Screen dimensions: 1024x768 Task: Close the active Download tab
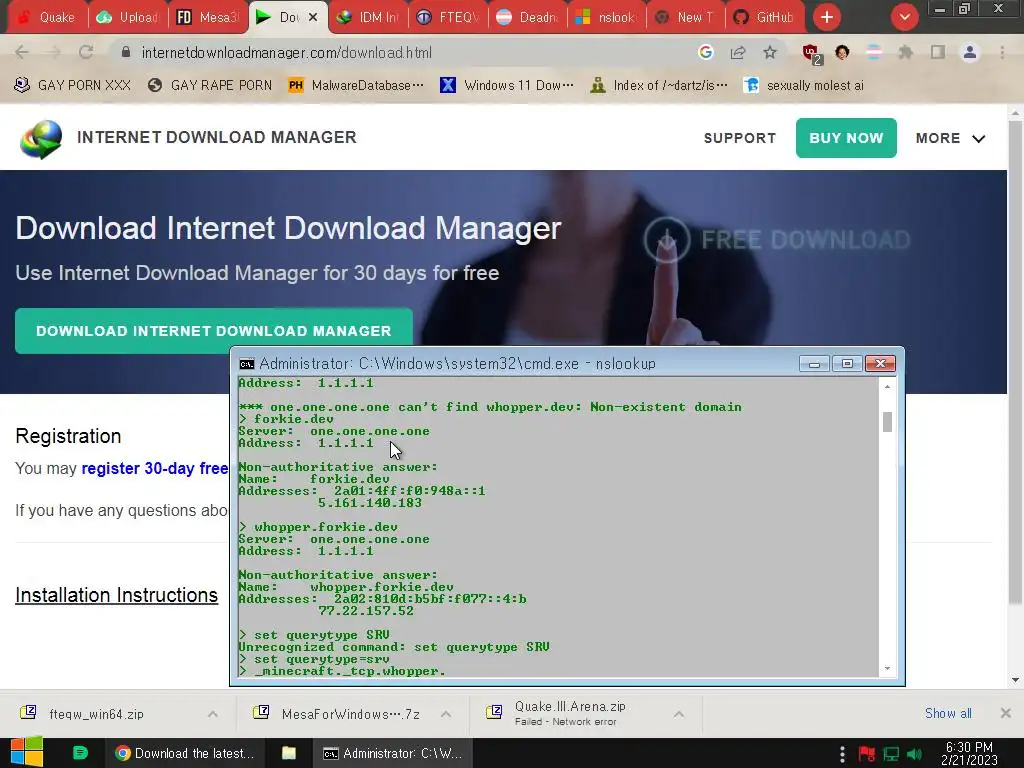(x=313, y=18)
